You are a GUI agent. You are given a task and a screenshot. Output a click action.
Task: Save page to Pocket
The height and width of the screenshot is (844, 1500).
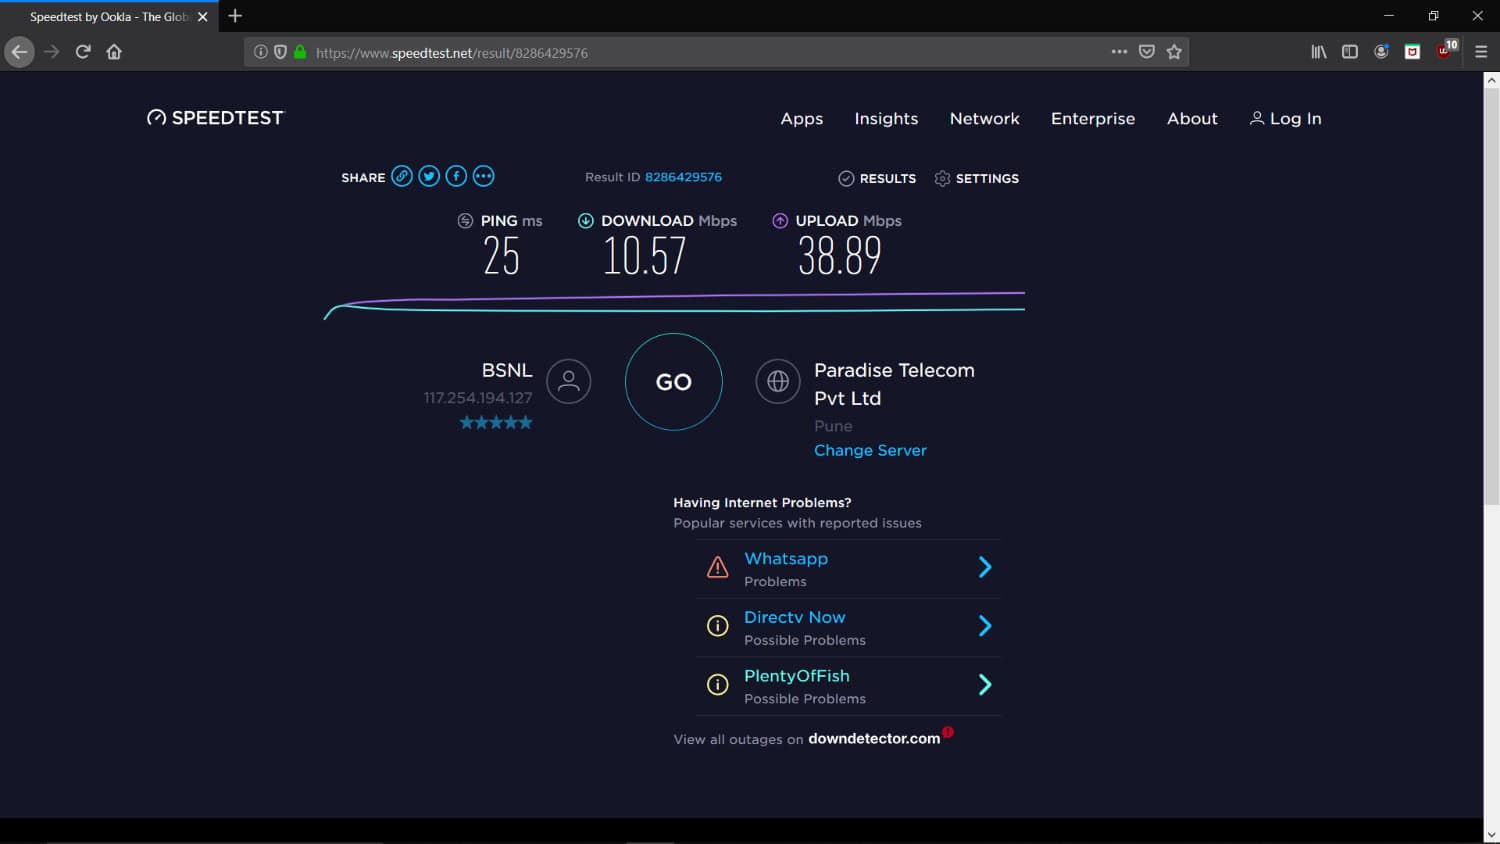1147,52
